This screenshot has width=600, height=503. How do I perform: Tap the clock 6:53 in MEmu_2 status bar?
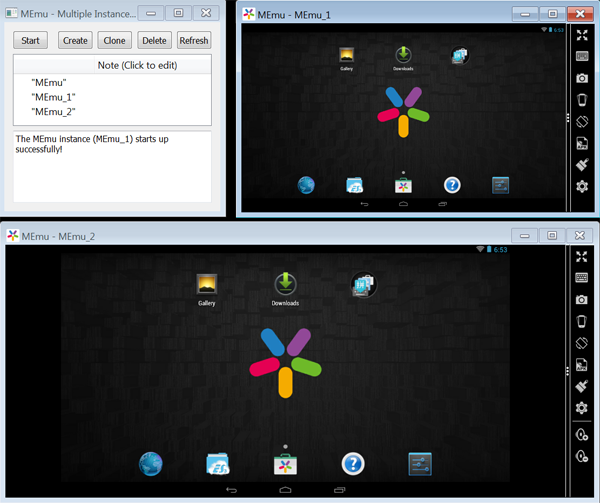coord(500,250)
